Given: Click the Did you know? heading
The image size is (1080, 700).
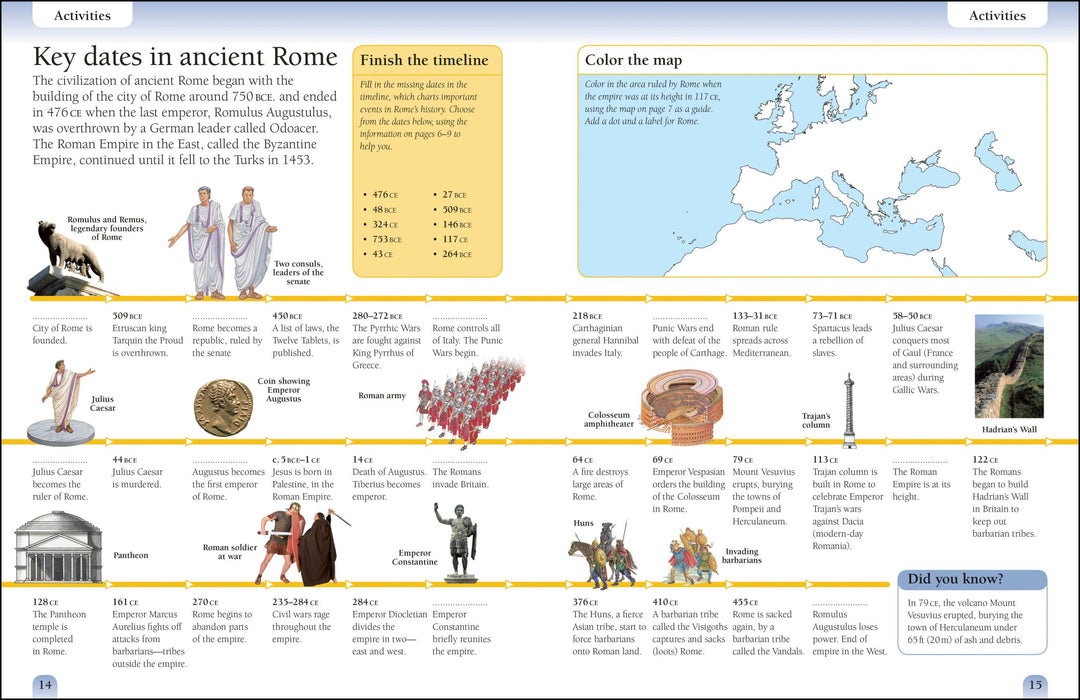Looking at the screenshot, I should [955, 579].
